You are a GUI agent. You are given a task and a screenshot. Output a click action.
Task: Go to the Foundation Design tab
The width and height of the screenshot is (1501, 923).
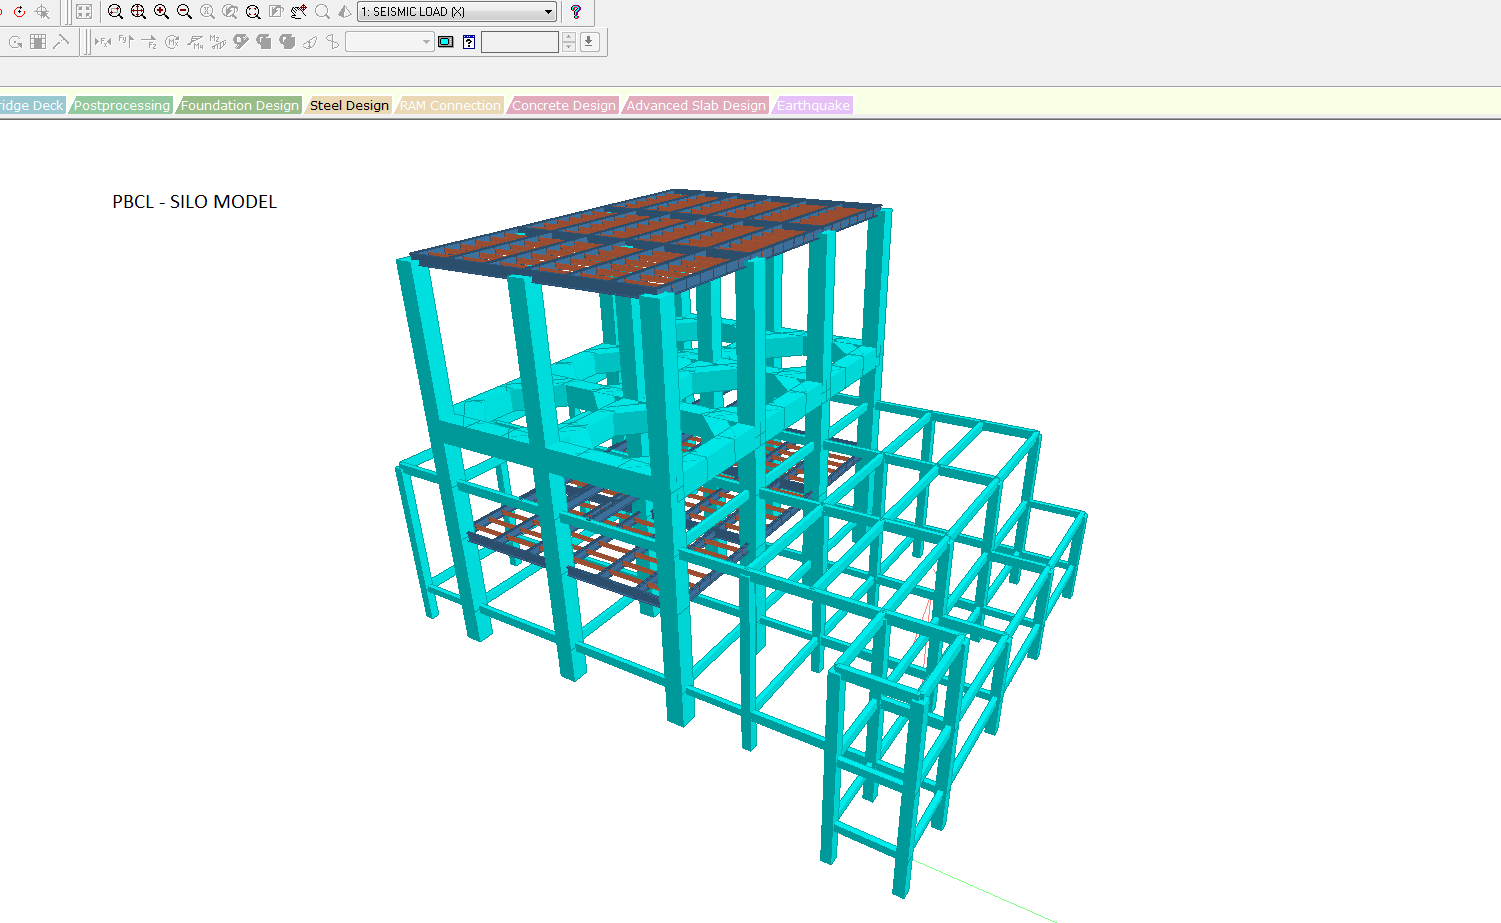(239, 105)
